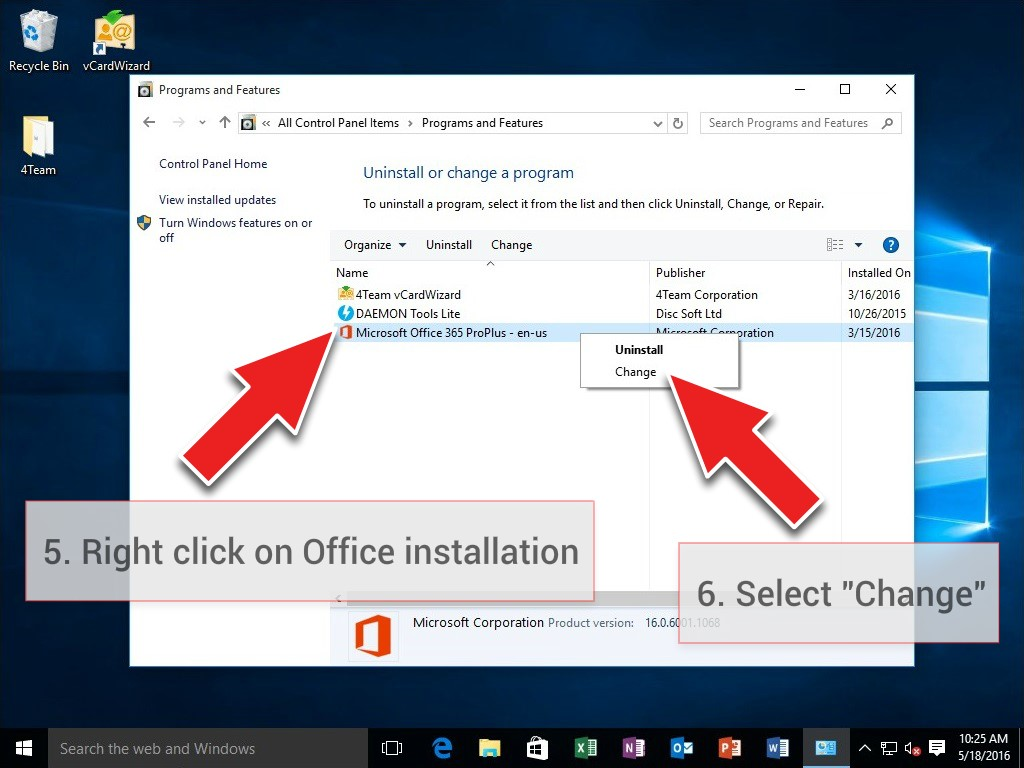
Task: Click the Search Programs and Features box
Action: [x=788, y=123]
